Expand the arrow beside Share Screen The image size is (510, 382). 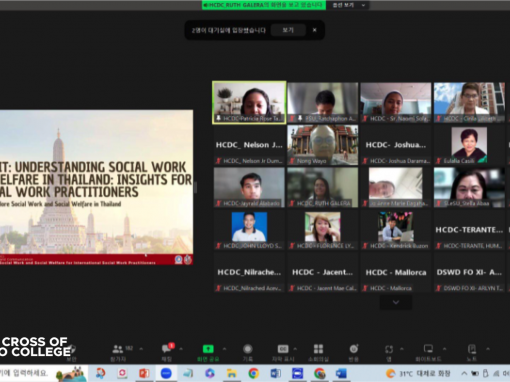(x=224, y=349)
